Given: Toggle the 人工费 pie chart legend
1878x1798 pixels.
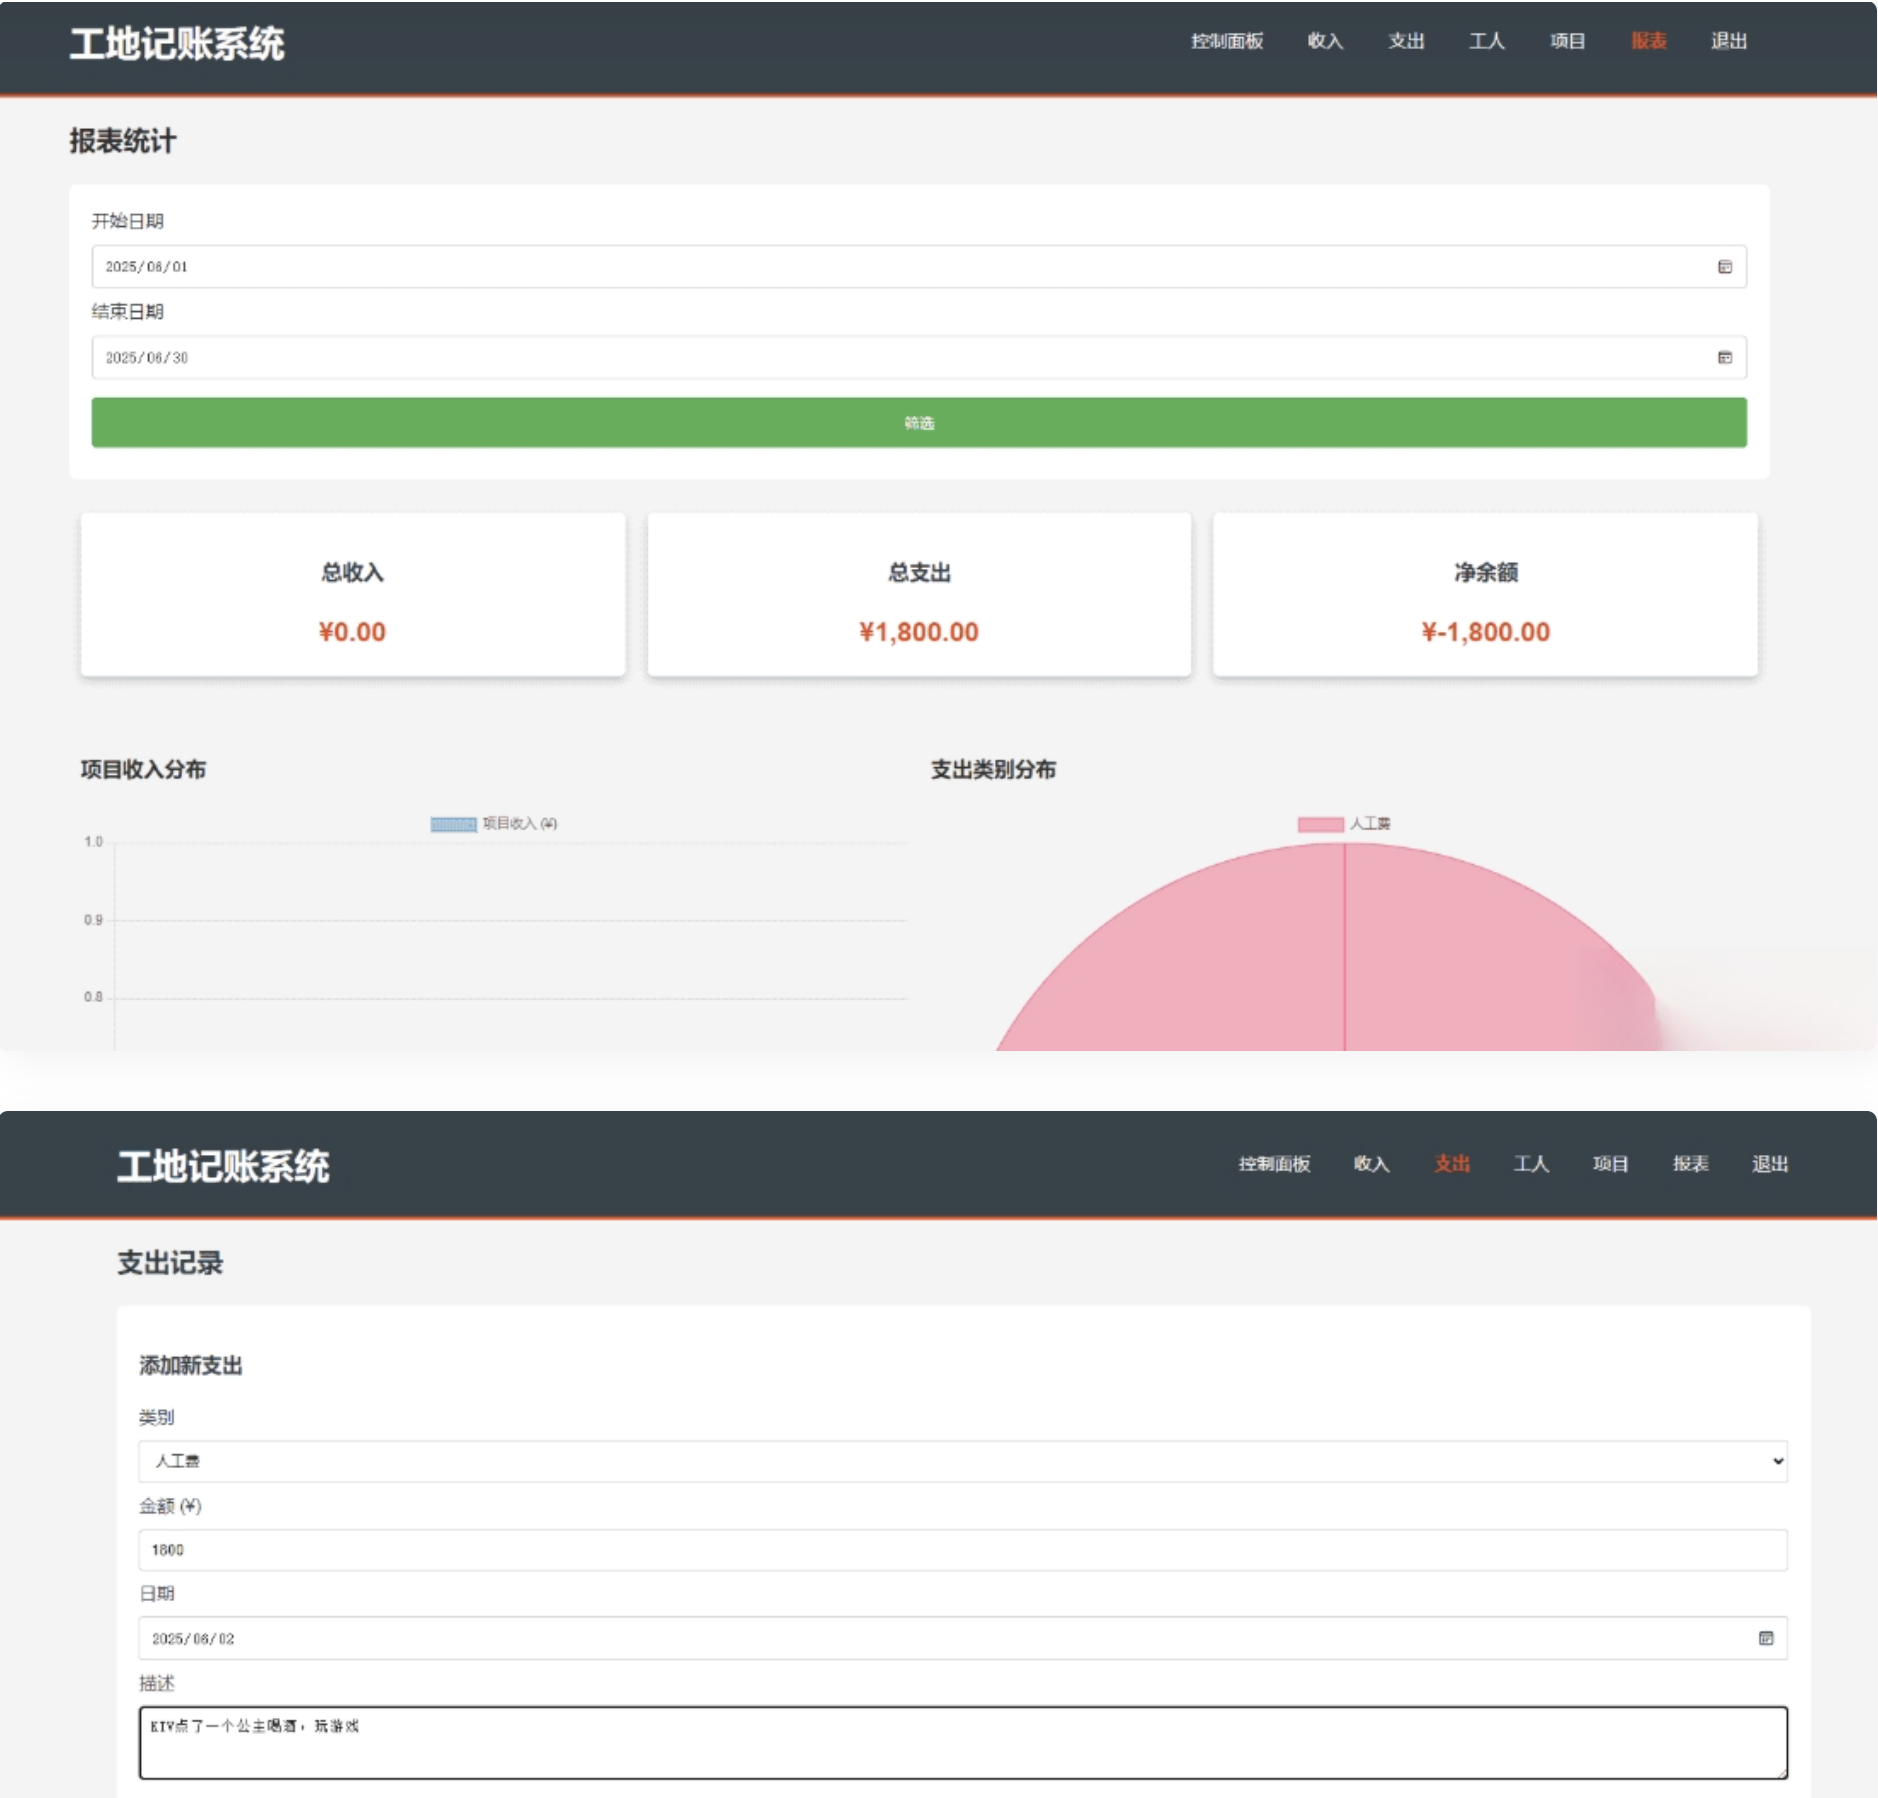Looking at the screenshot, I should point(1344,824).
